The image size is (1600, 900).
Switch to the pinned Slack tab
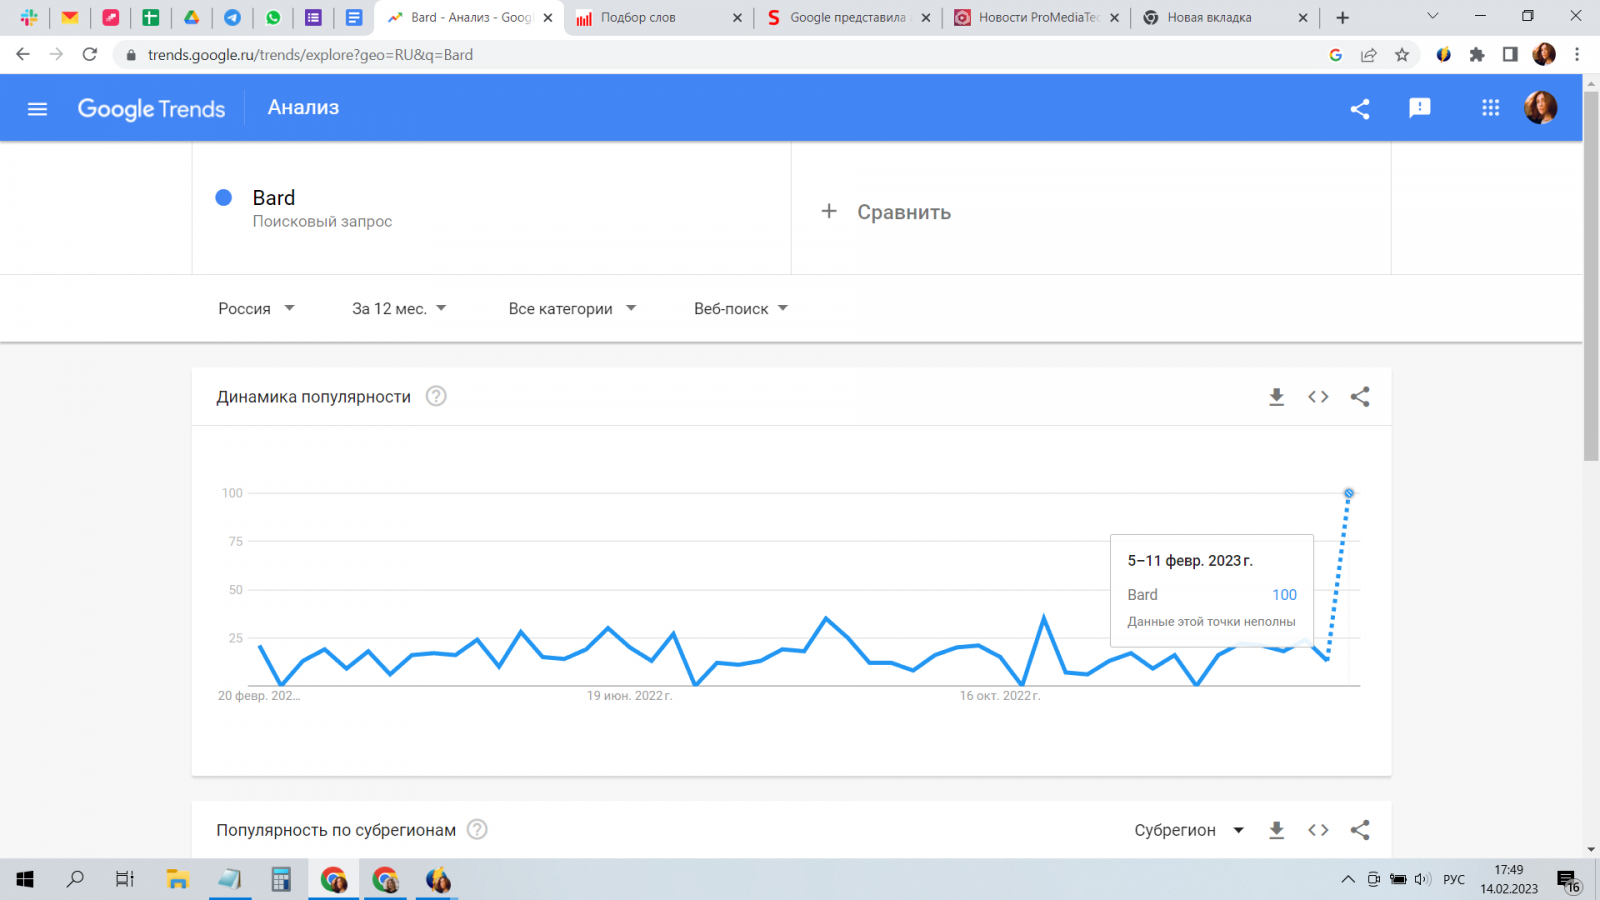point(29,17)
